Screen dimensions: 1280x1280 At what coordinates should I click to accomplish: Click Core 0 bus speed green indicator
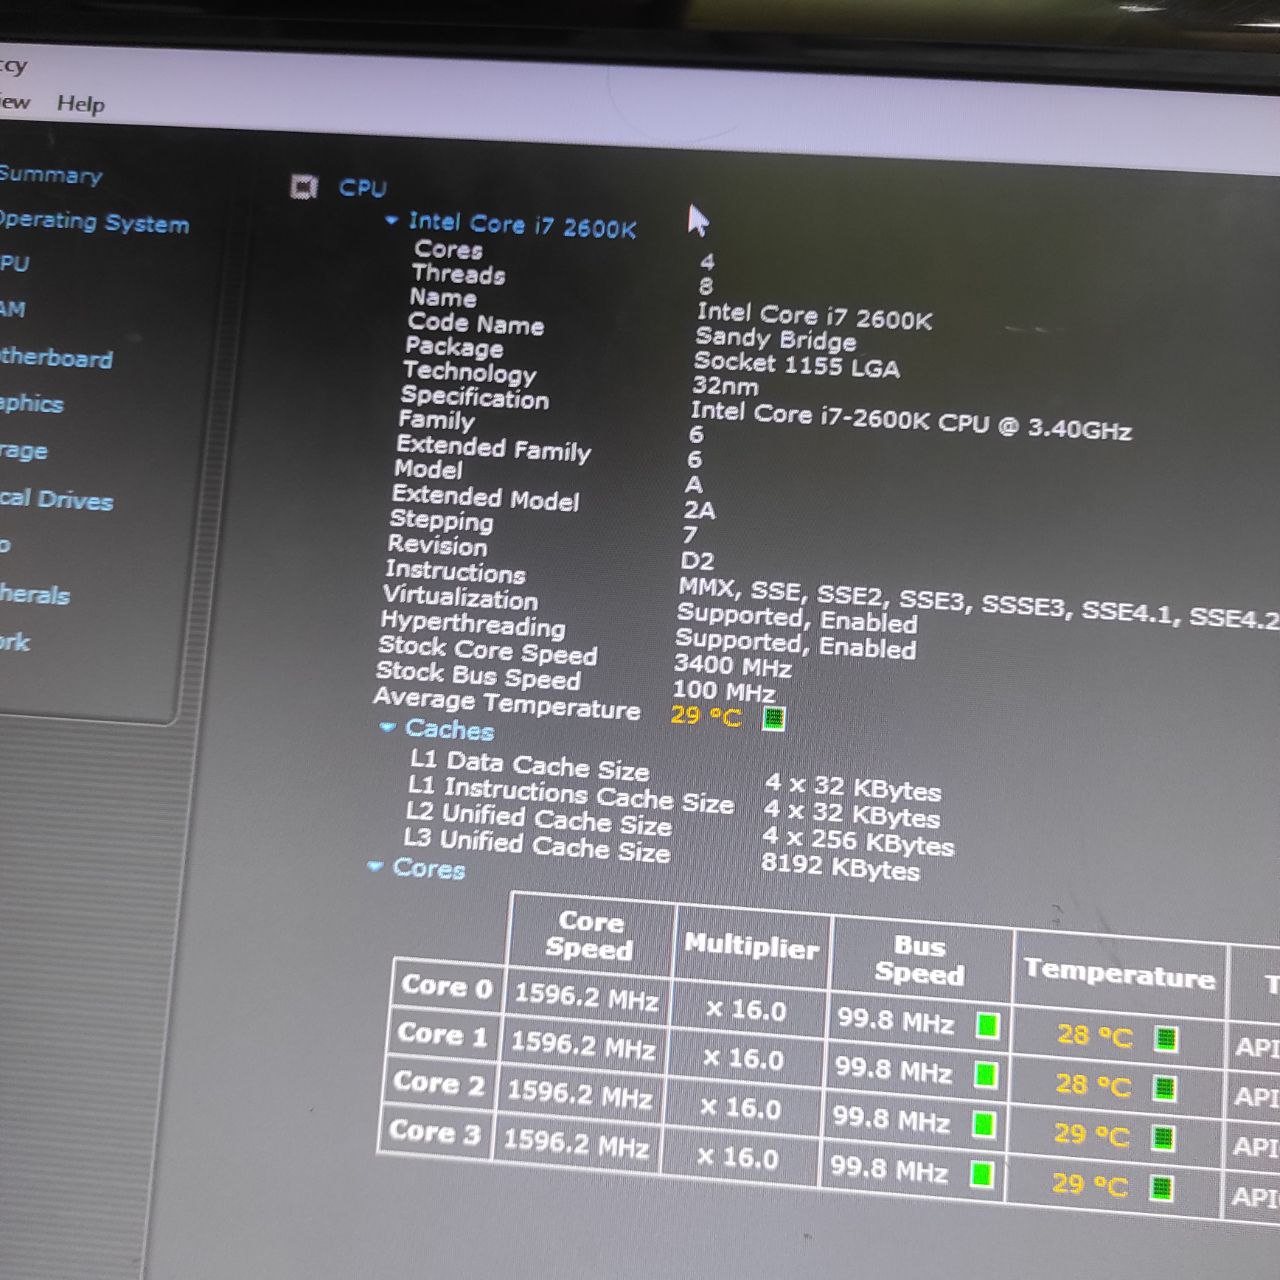[x=987, y=1025]
